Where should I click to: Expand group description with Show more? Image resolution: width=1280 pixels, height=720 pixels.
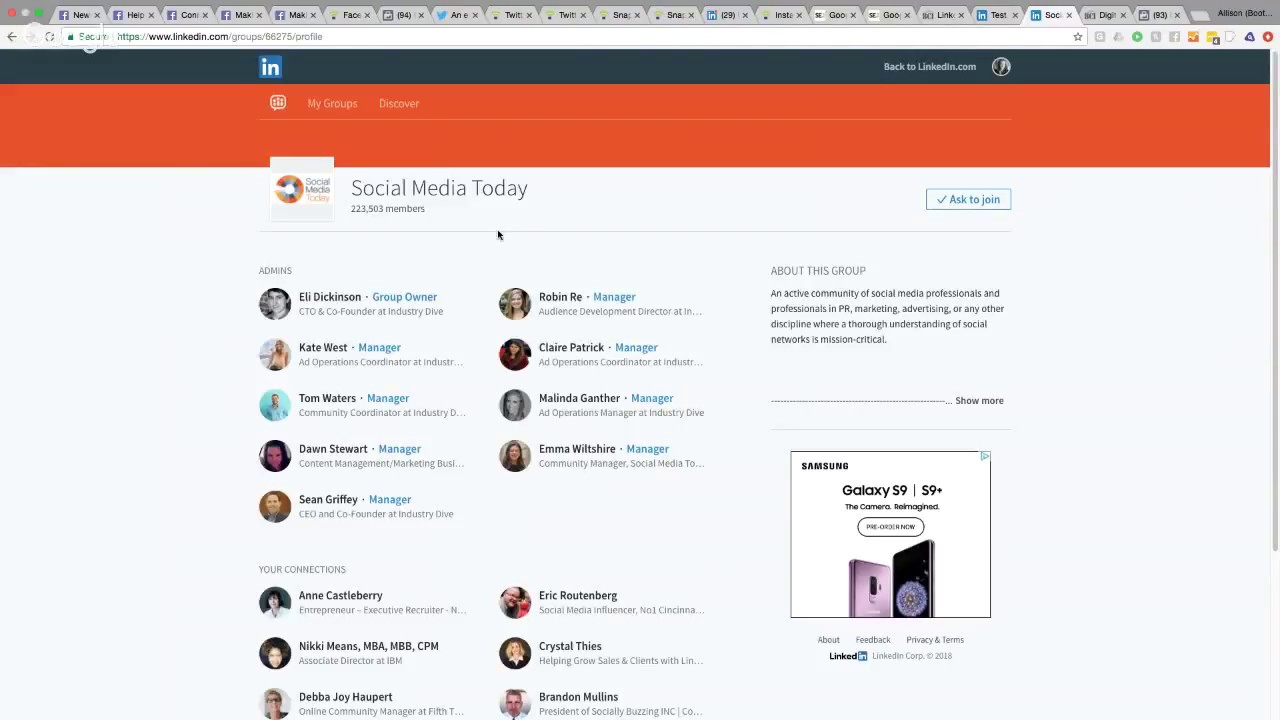pyautogui.click(x=979, y=401)
